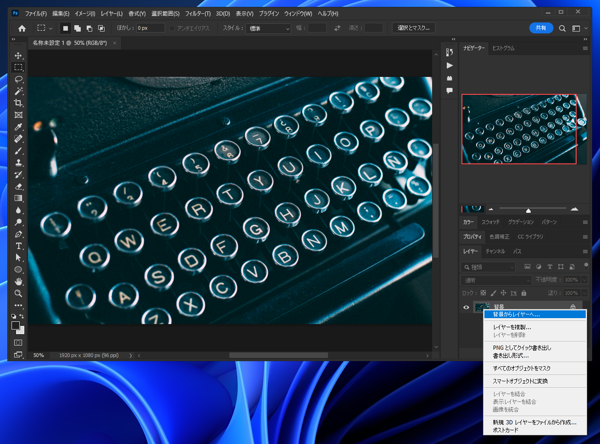Select the Hand tool
This screenshot has height=444, width=600.
pyautogui.click(x=18, y=281)
